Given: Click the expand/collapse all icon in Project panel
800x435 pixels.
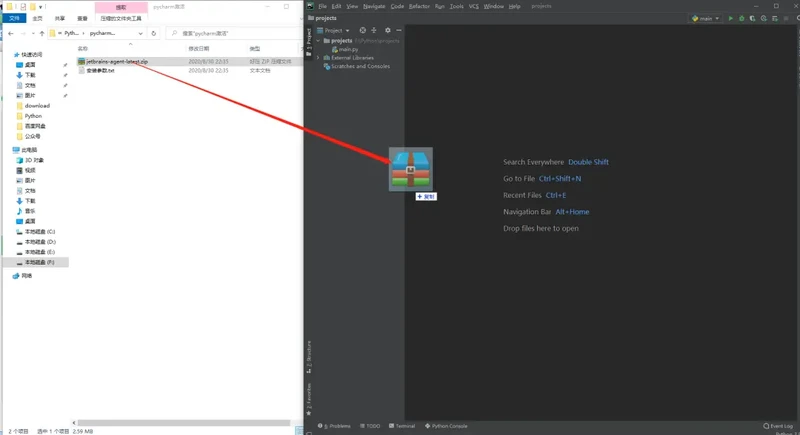Looking at the screenshot, I should [x=374, y=30].
